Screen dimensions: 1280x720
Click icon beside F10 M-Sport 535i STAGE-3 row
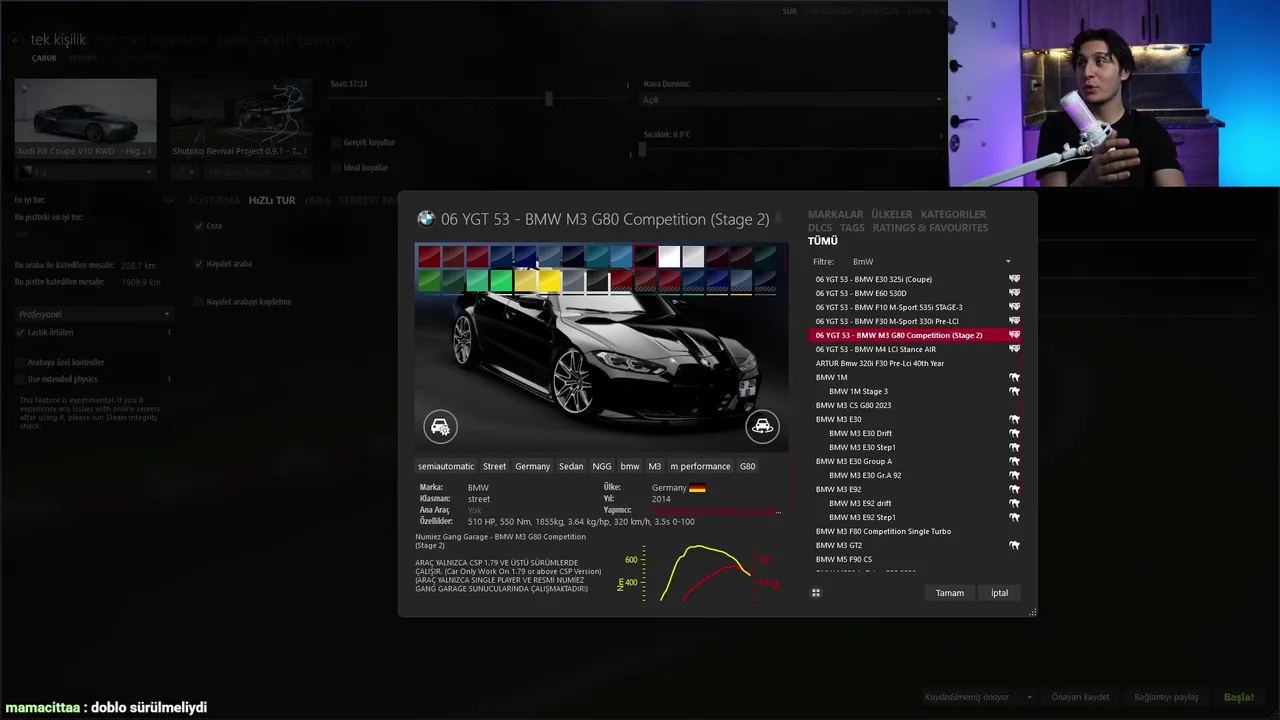pos(1014,307)
